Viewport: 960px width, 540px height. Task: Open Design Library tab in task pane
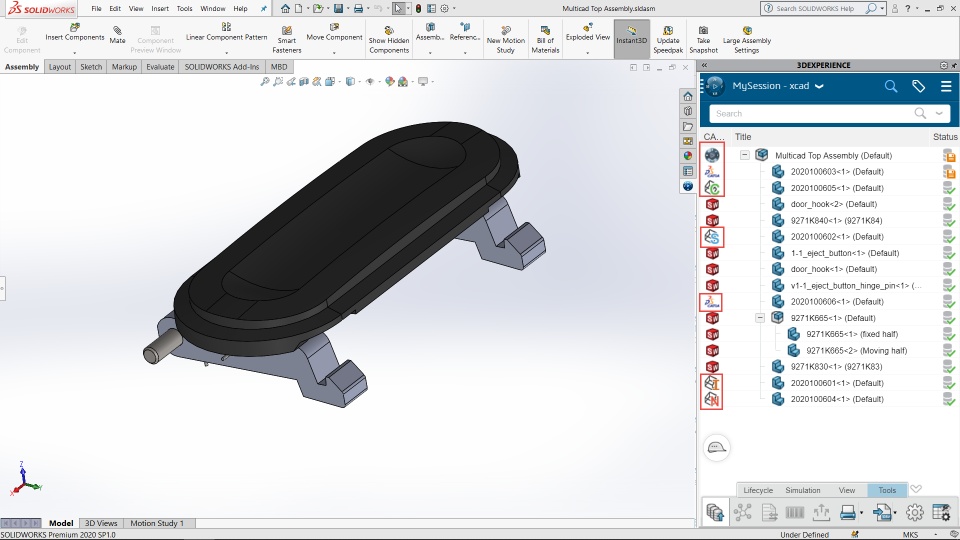pyautogui.click(x=688, y=111)
